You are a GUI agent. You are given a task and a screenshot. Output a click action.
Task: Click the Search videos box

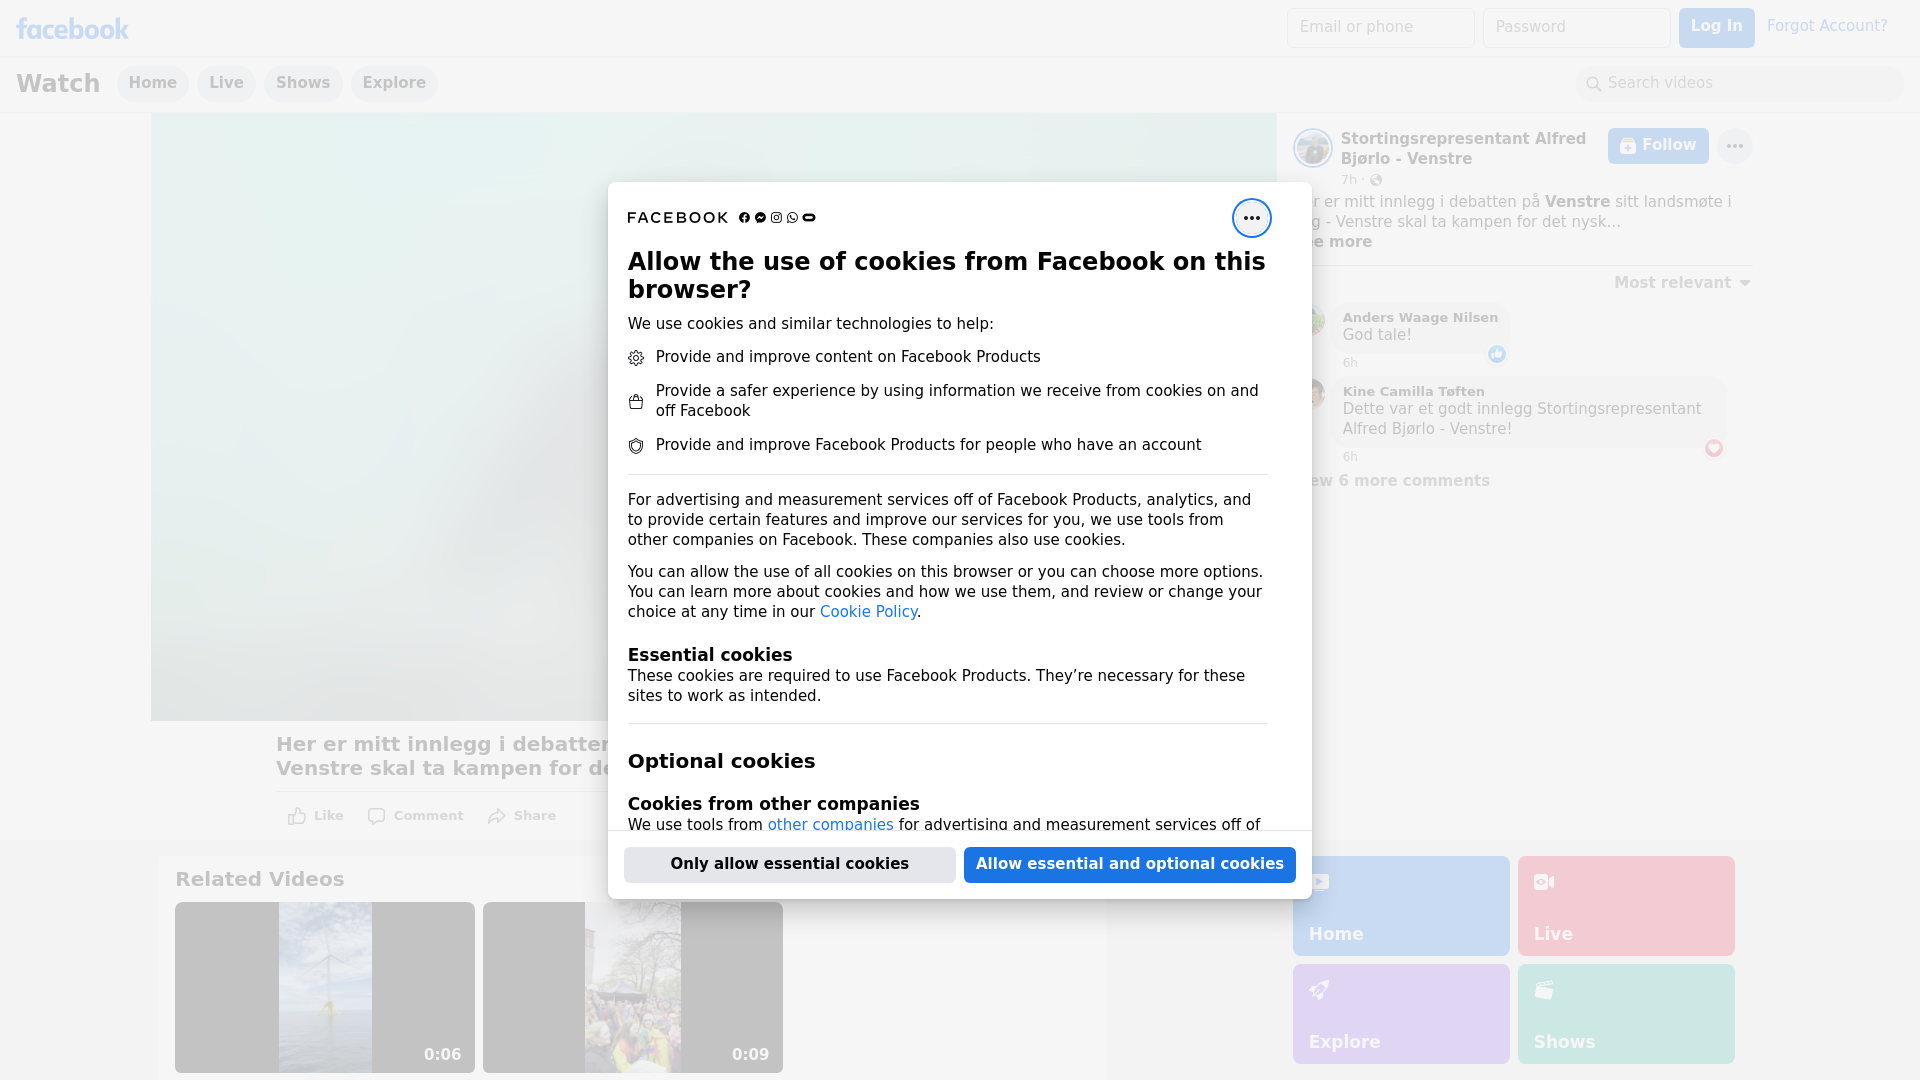1740,84
